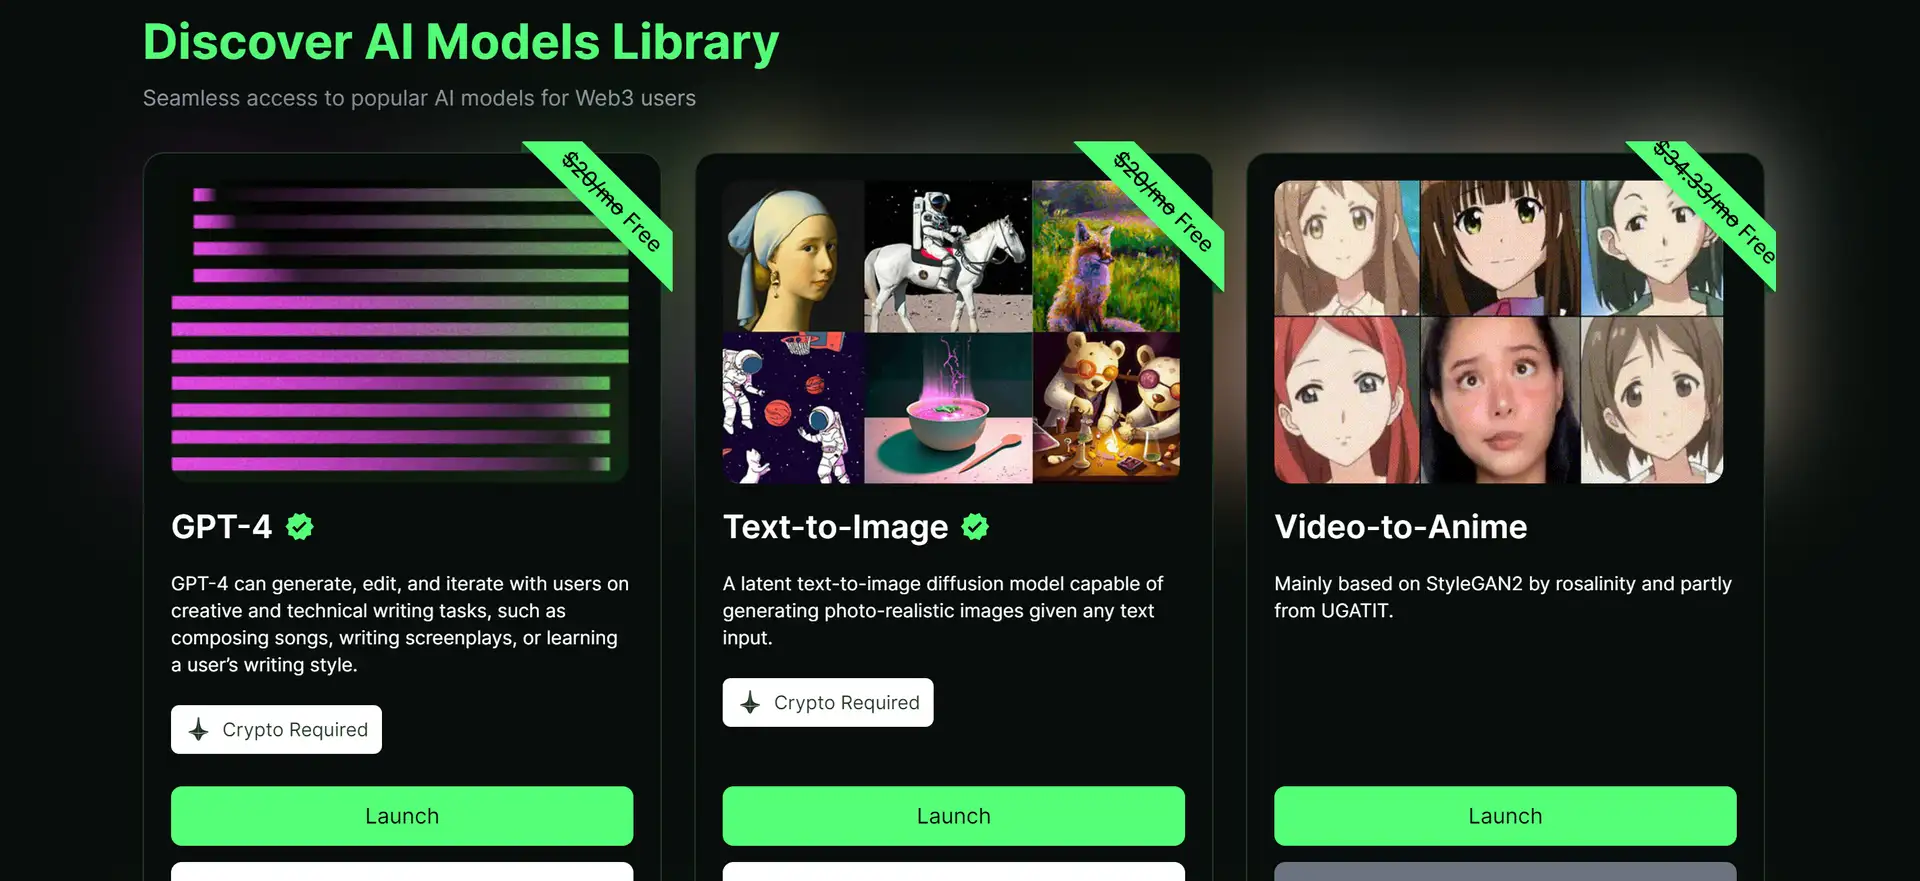The height and width of the screenshot is (881, 1920).
Task: Click the sparkle icon in Text-to-Image Crypto Required tag
Action: (x=750, y=703)
